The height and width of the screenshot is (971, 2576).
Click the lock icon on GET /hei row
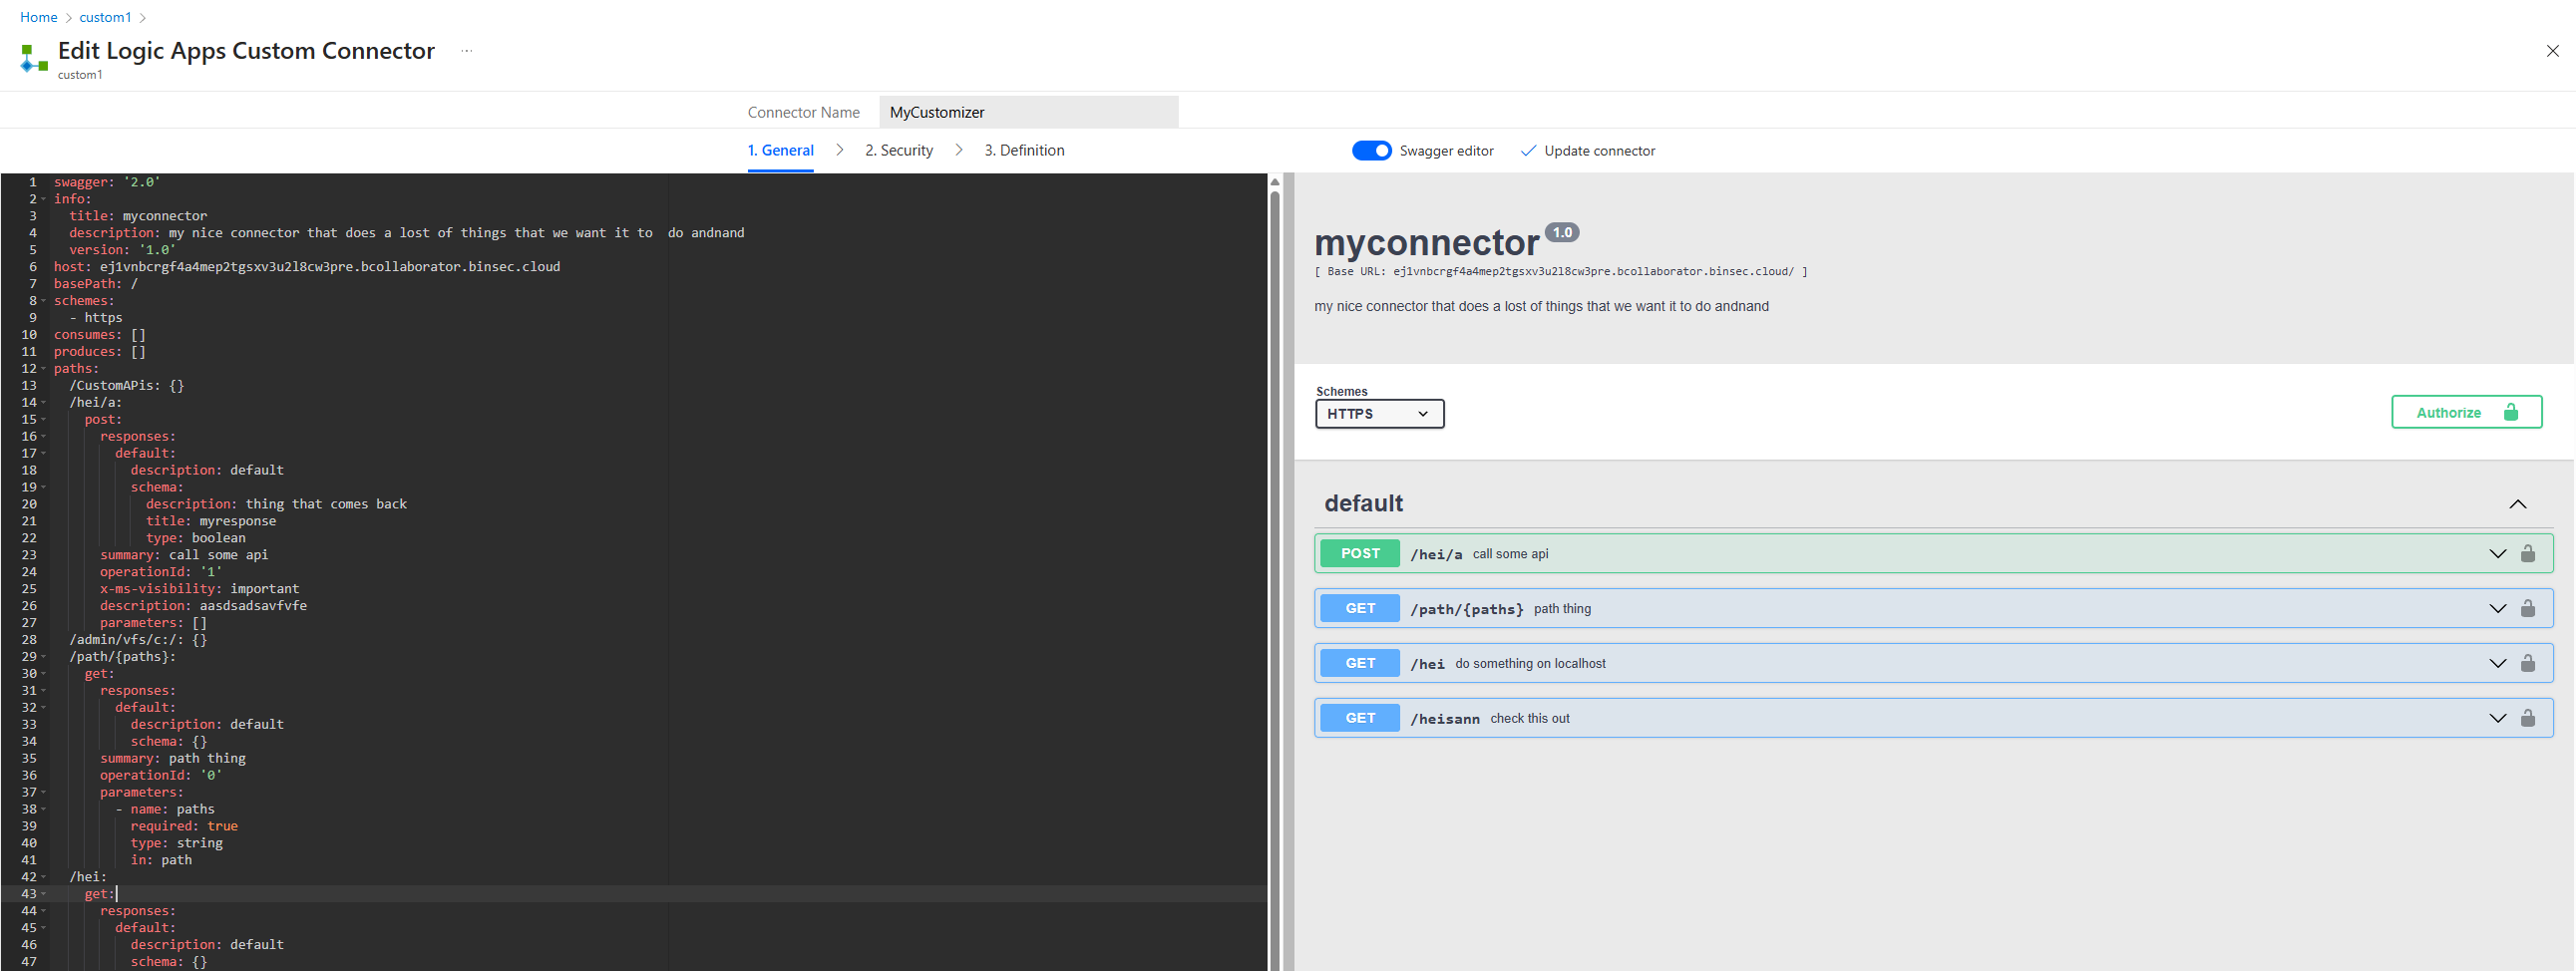point(2528,662)
